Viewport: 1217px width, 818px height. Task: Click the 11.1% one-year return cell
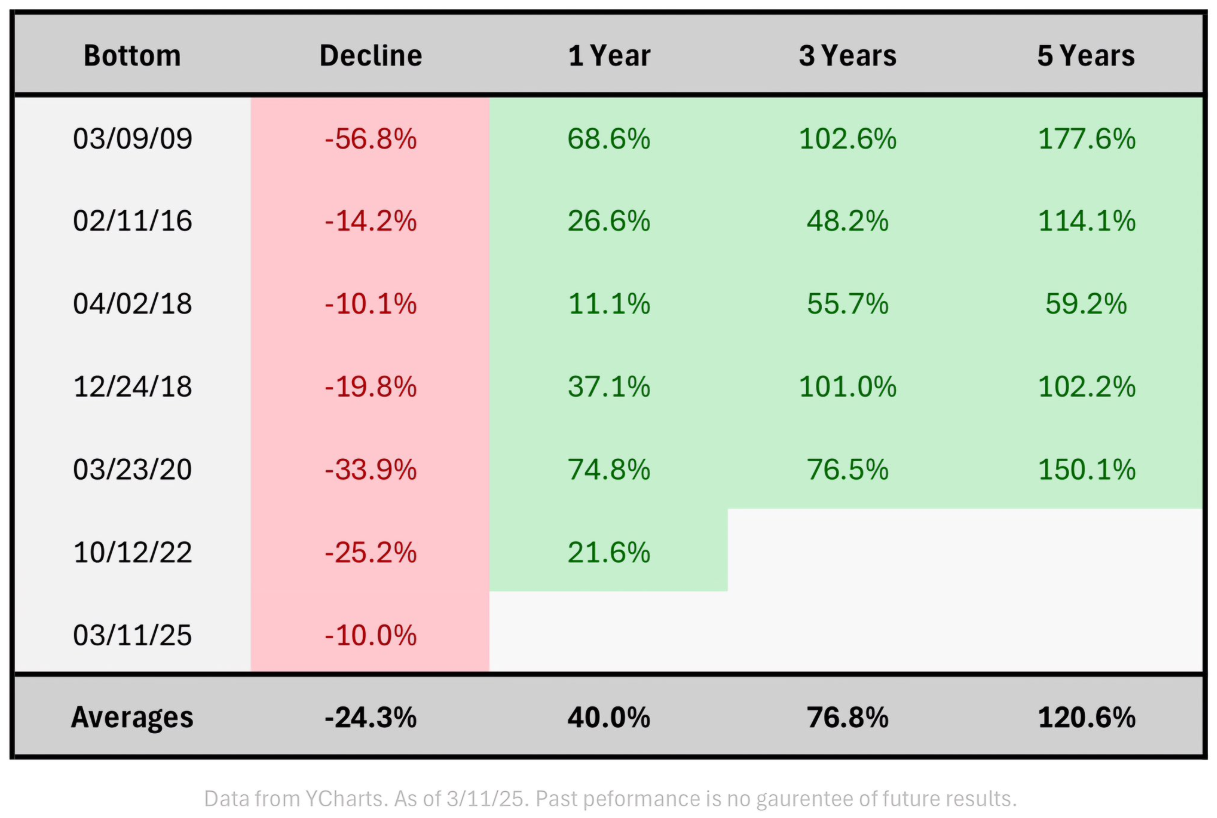(609, 303)
